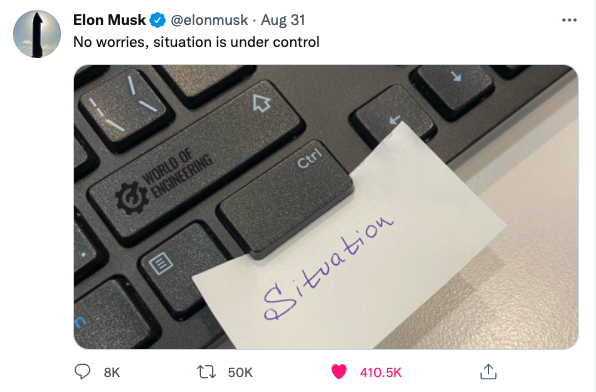
Task: Click the @elonmusk handle
Action: (x=209, y=20)
